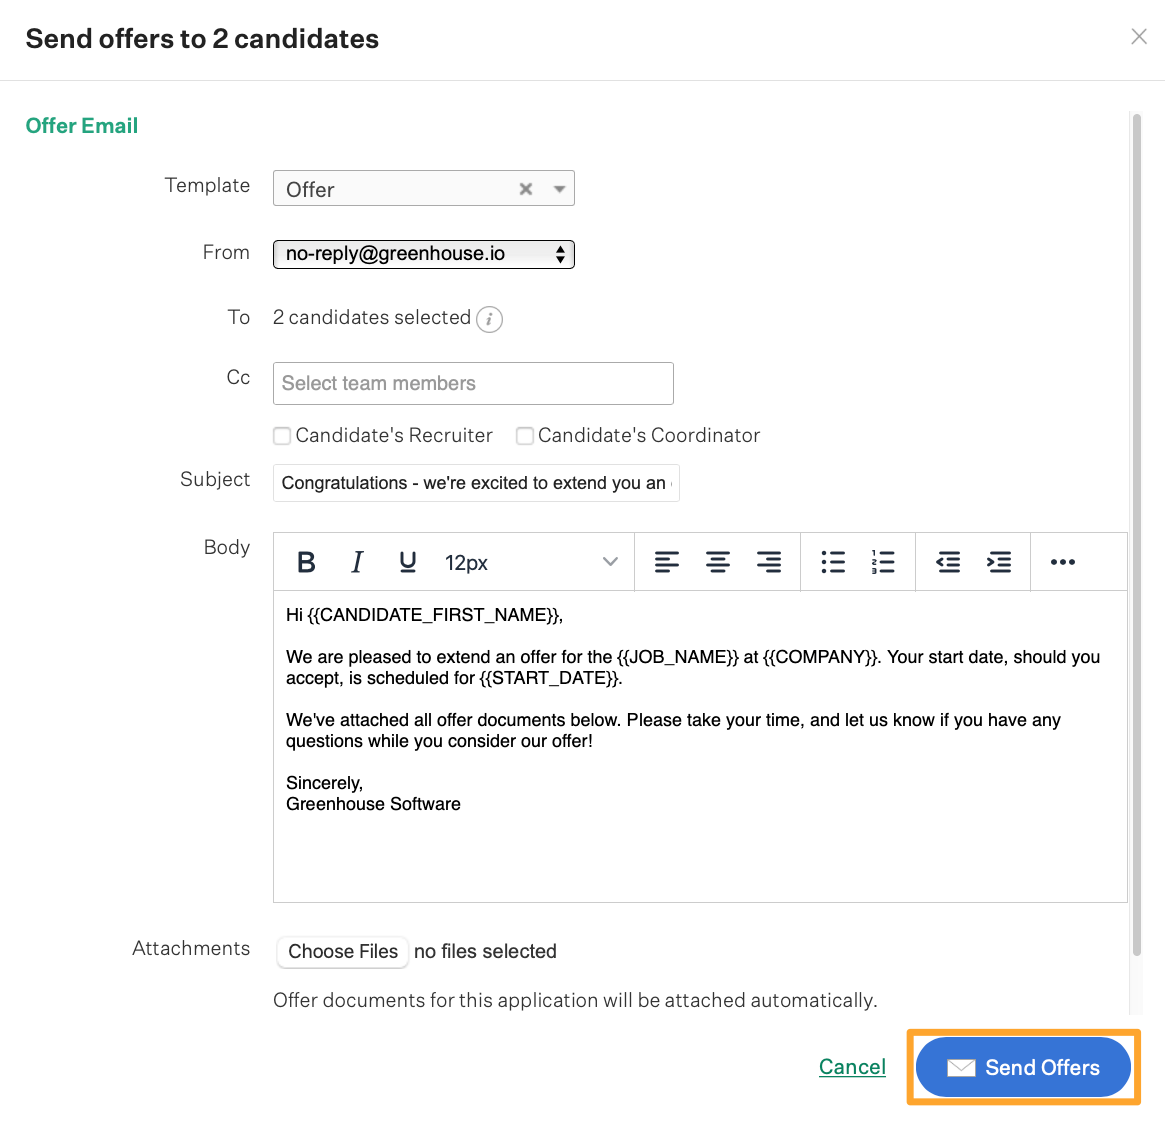Screen dimensions: 1165x1122
Task: Apply bold formatting in body editor
Action: point(306,562)
